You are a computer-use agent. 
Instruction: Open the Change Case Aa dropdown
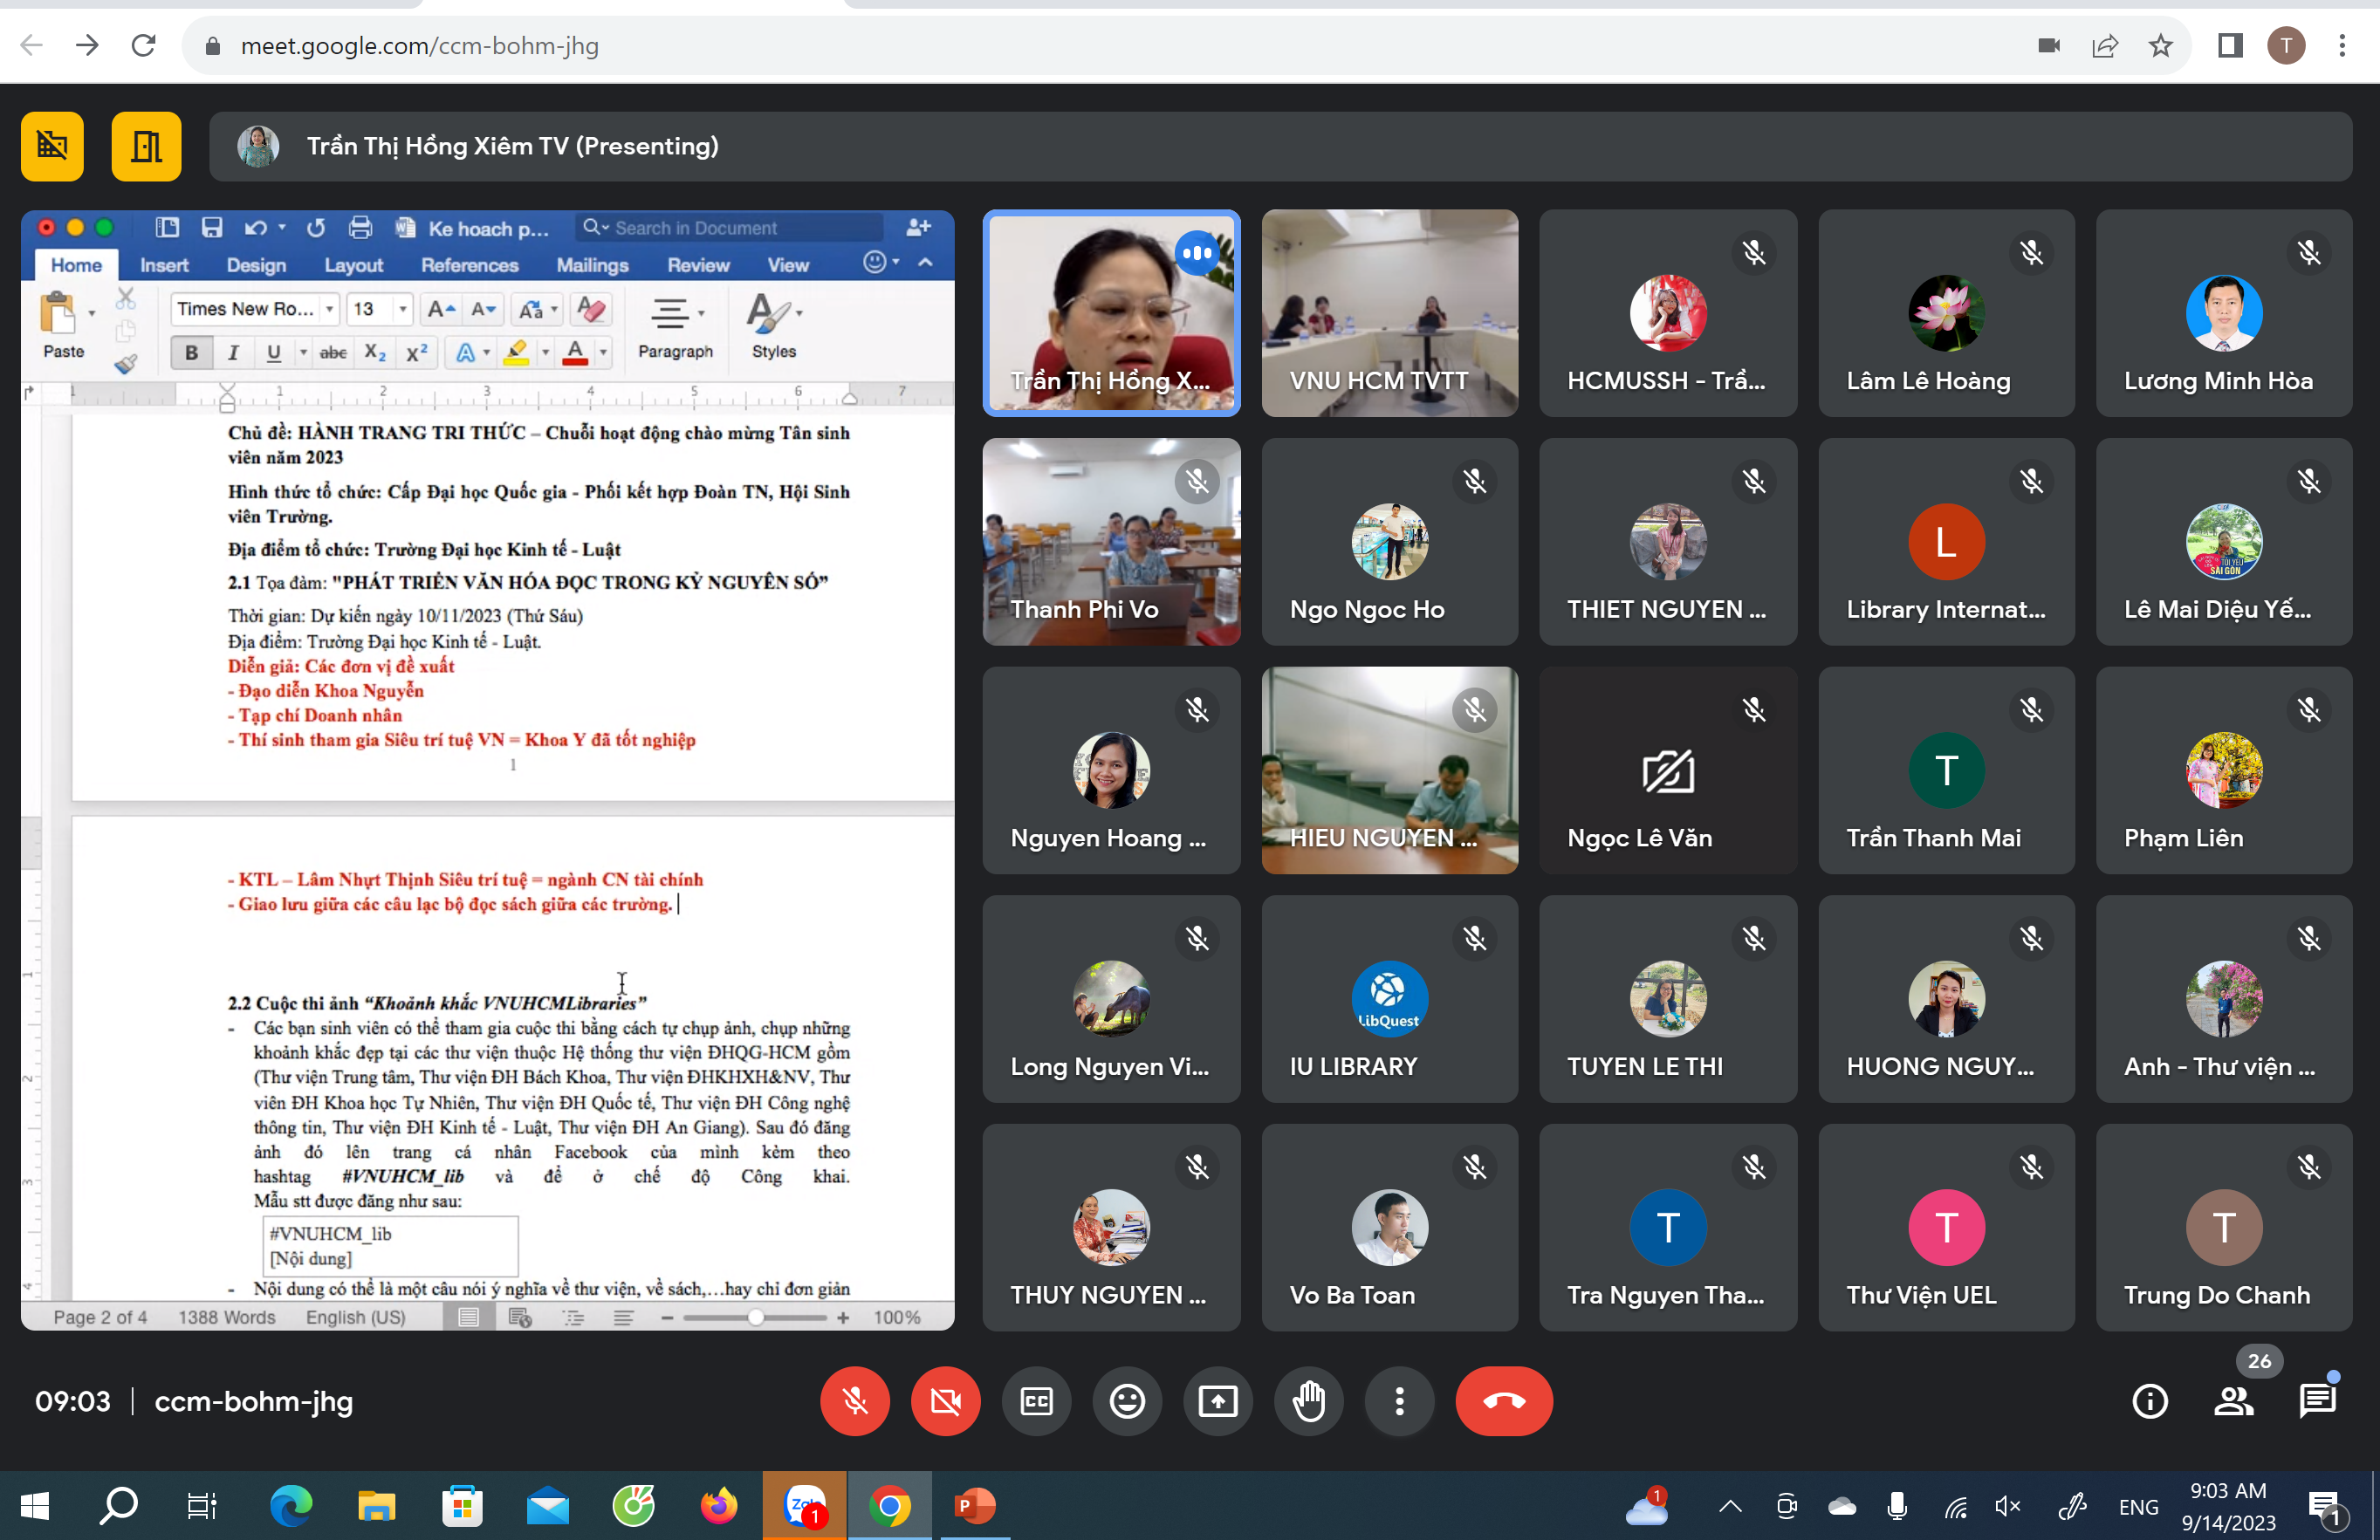(x=538, y=309)
